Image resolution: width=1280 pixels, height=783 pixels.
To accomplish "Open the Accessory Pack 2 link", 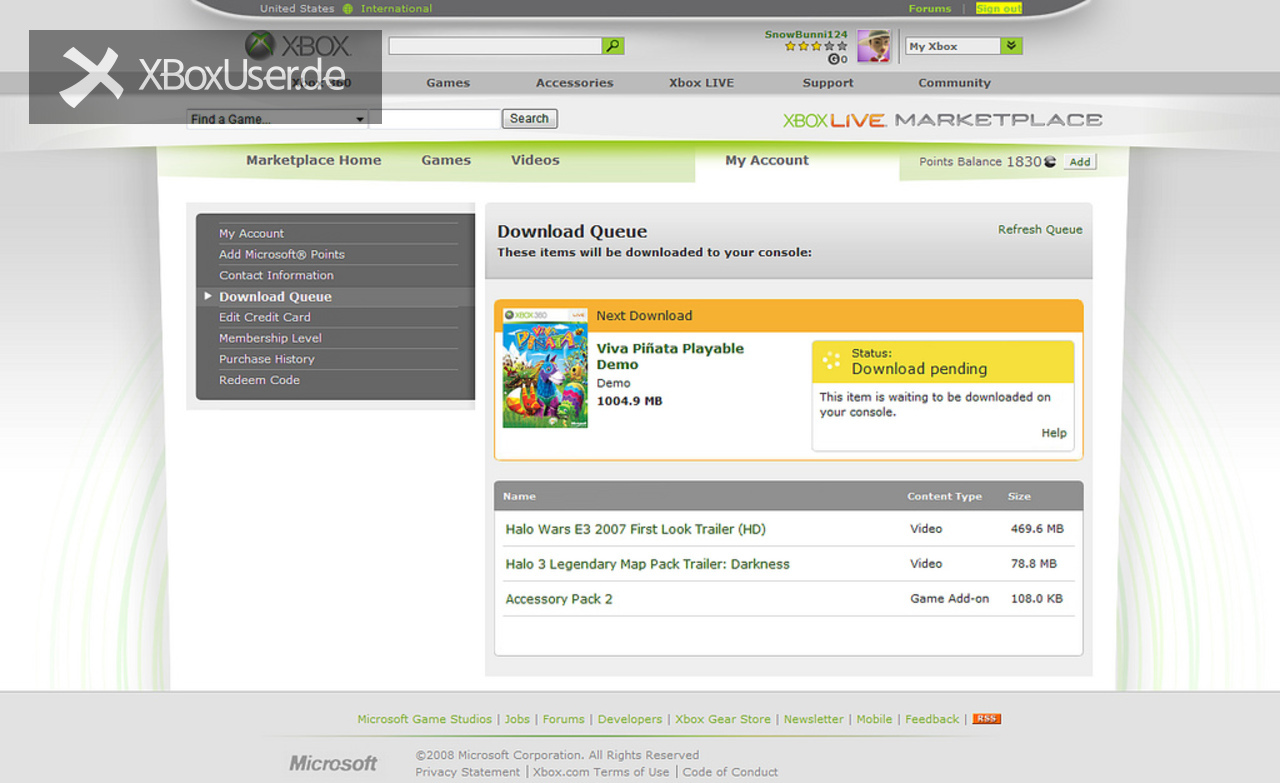I will [559, 599].
